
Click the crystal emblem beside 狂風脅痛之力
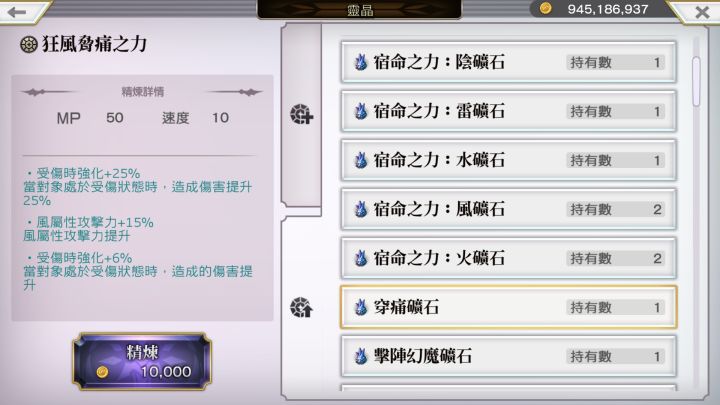pyautogui.click(x=28, y=45)
